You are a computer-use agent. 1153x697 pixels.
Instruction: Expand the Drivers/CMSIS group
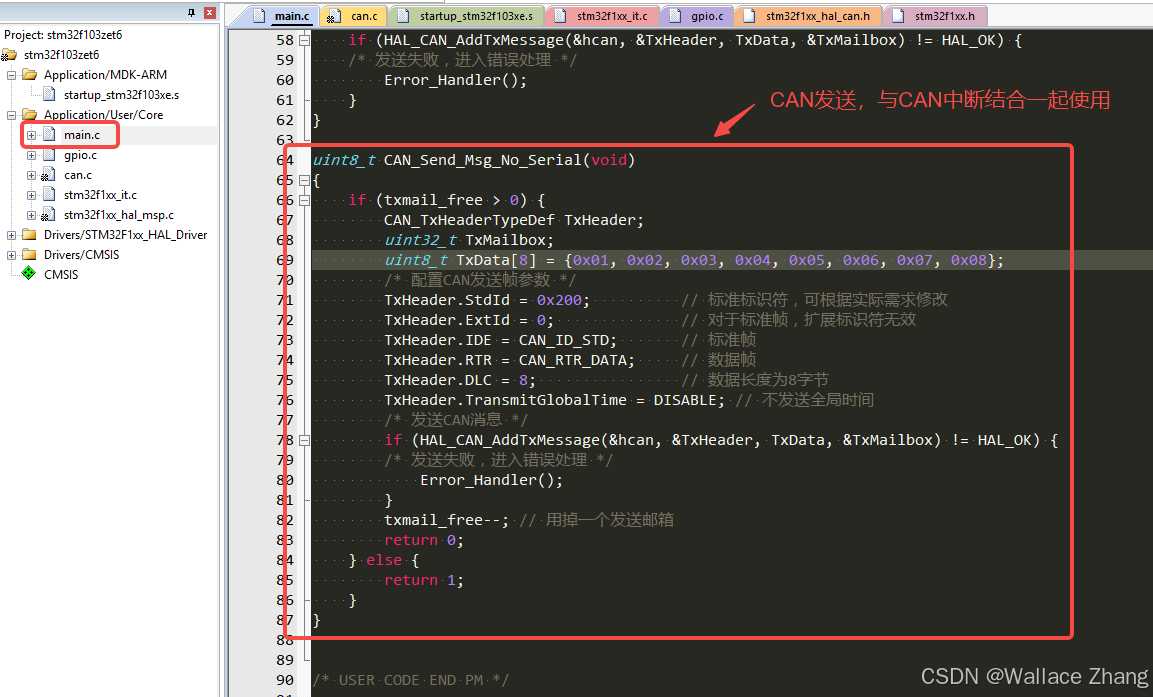coord(12,255)
